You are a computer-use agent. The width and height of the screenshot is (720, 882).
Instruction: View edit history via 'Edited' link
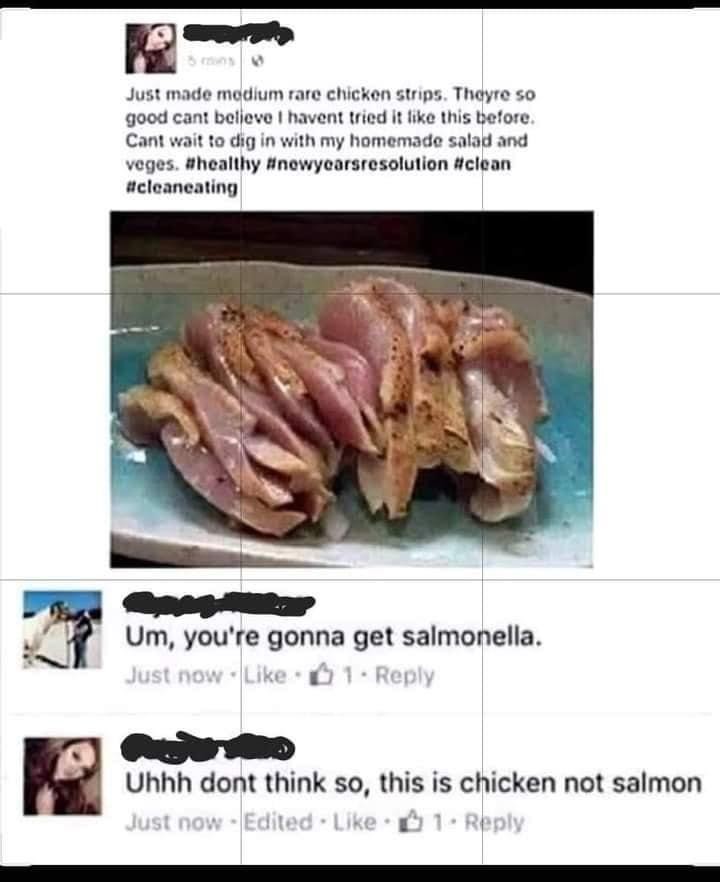pyautogui.click(x=278, y=822)
